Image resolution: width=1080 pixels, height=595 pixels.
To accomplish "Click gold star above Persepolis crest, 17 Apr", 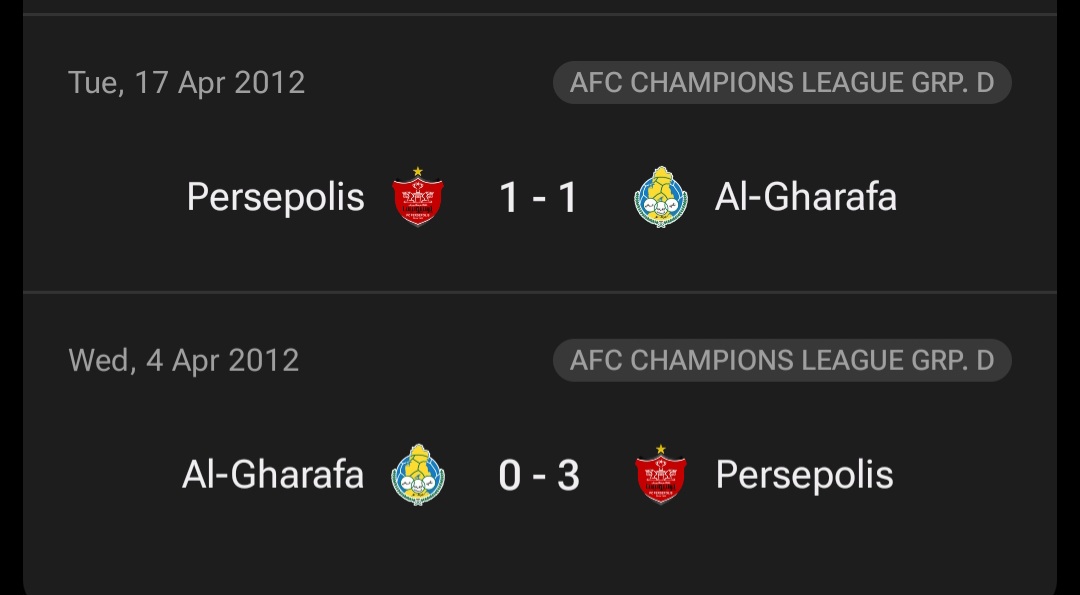I will click(417, 171).
